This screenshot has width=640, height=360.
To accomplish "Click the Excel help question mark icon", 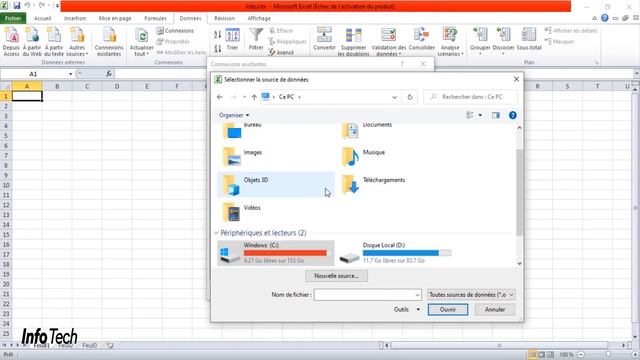I will [x=604, y=18].
